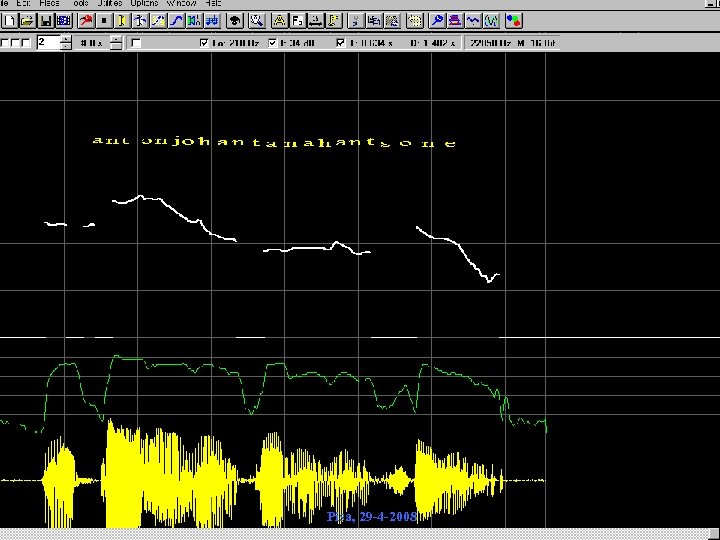The image size is (720, 540).
Task: Click the black square Stop button
Action: [x=104, y=21]
